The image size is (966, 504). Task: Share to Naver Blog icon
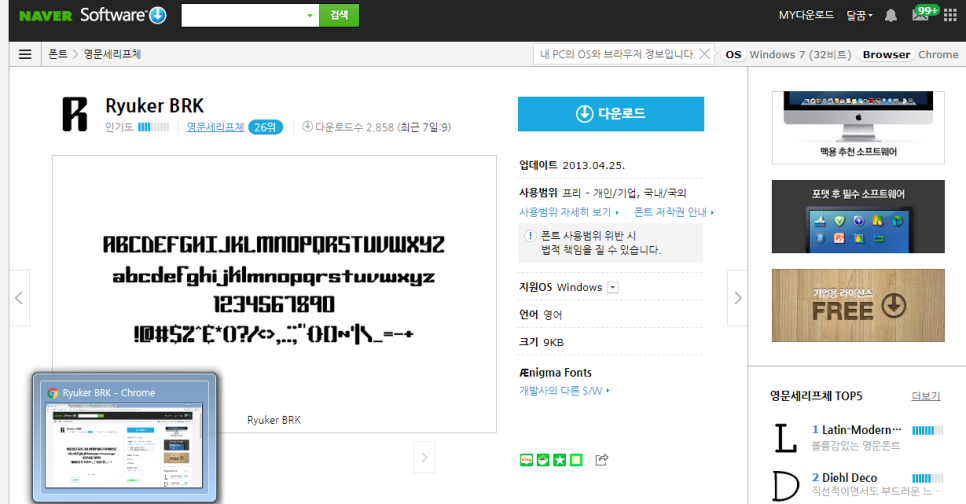(x=526, y=460)
